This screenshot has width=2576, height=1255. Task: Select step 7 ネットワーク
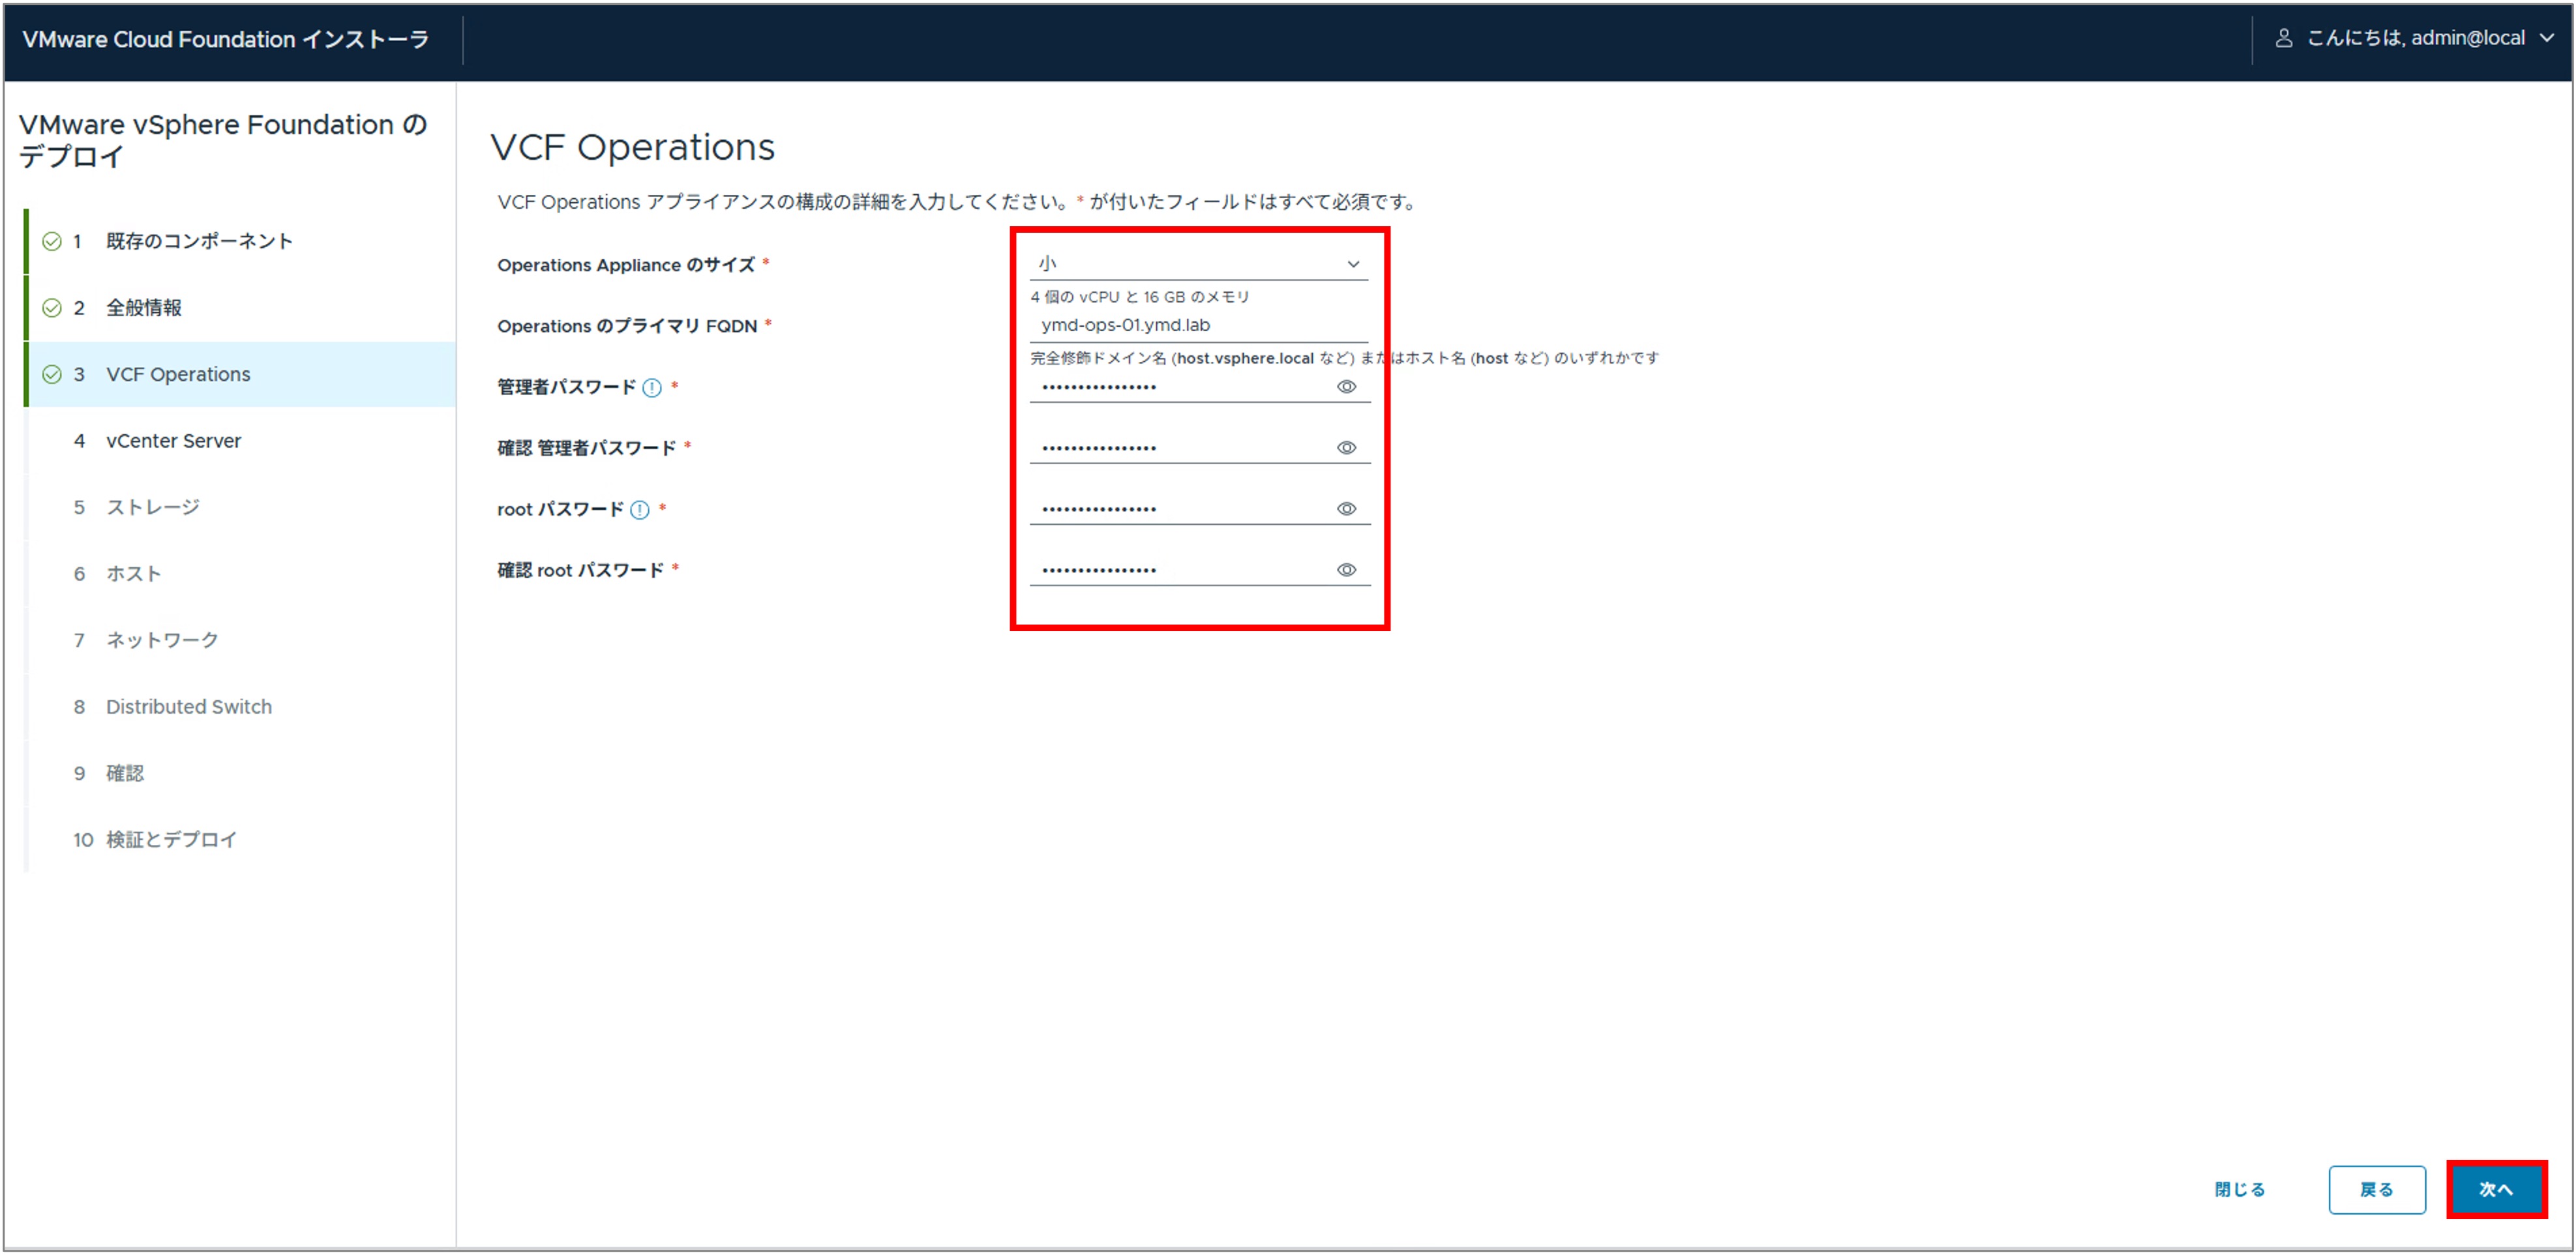(240, 640)
